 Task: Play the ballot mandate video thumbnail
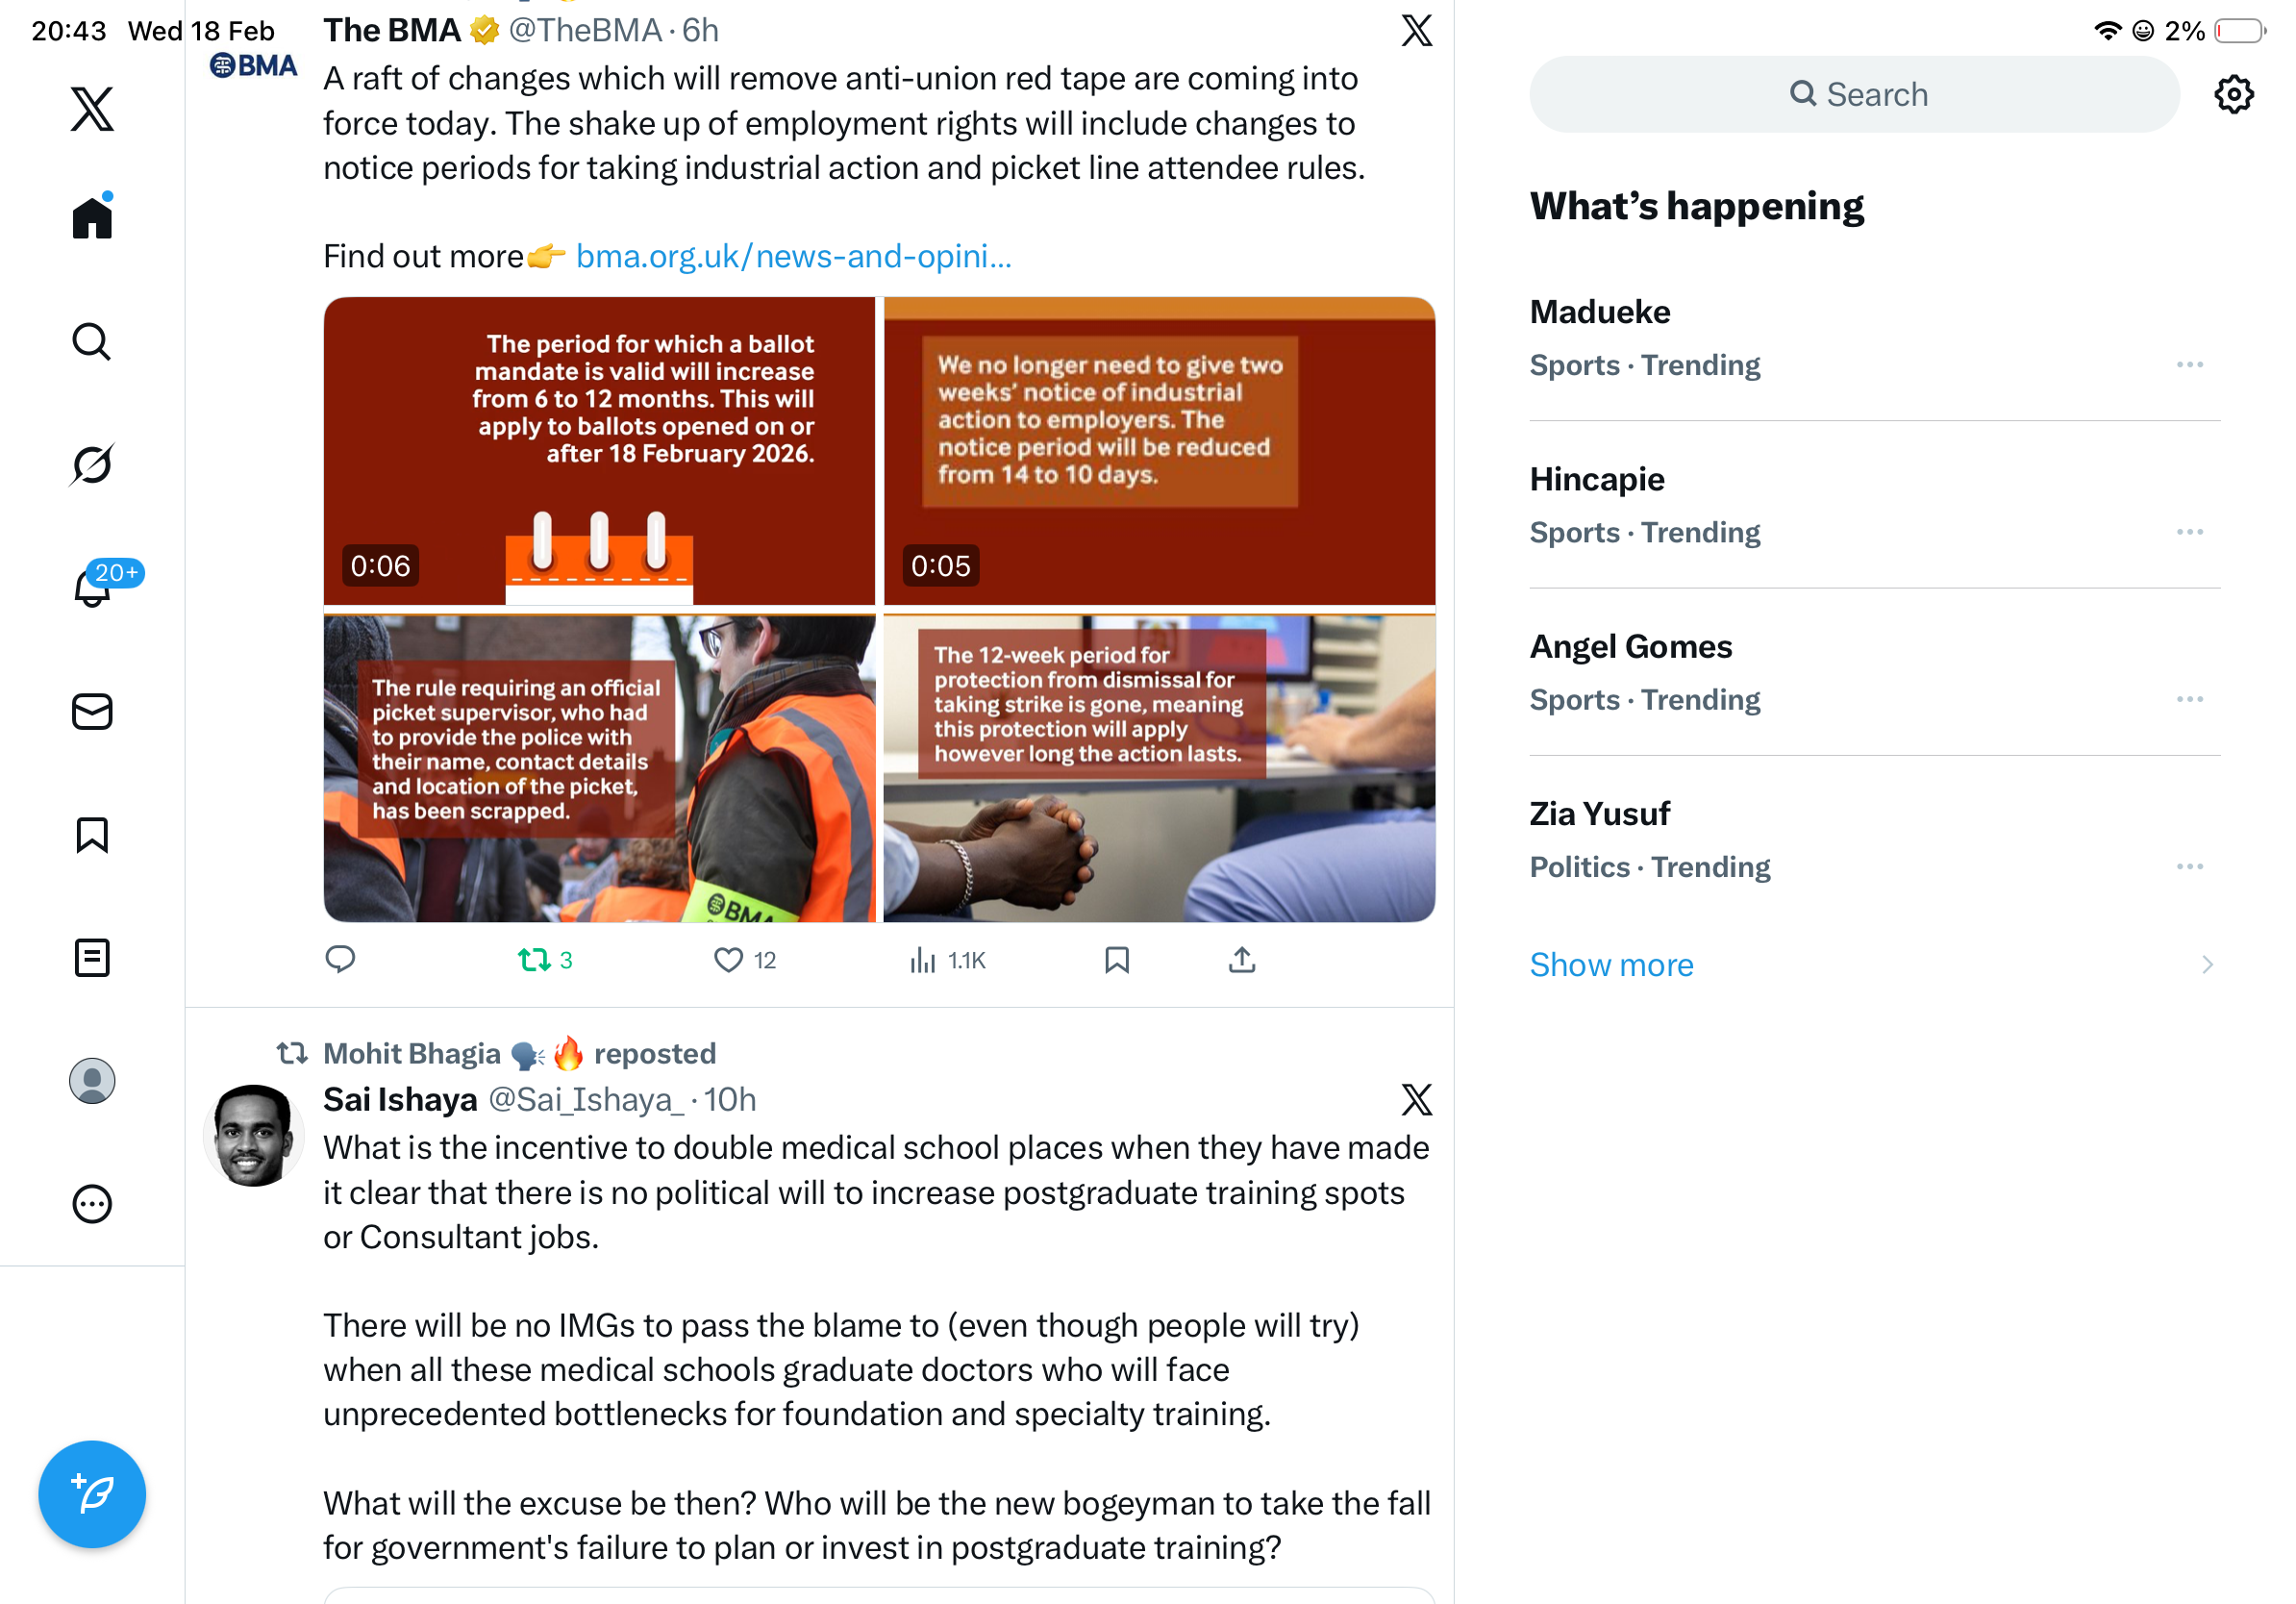[x=599, y=452]
